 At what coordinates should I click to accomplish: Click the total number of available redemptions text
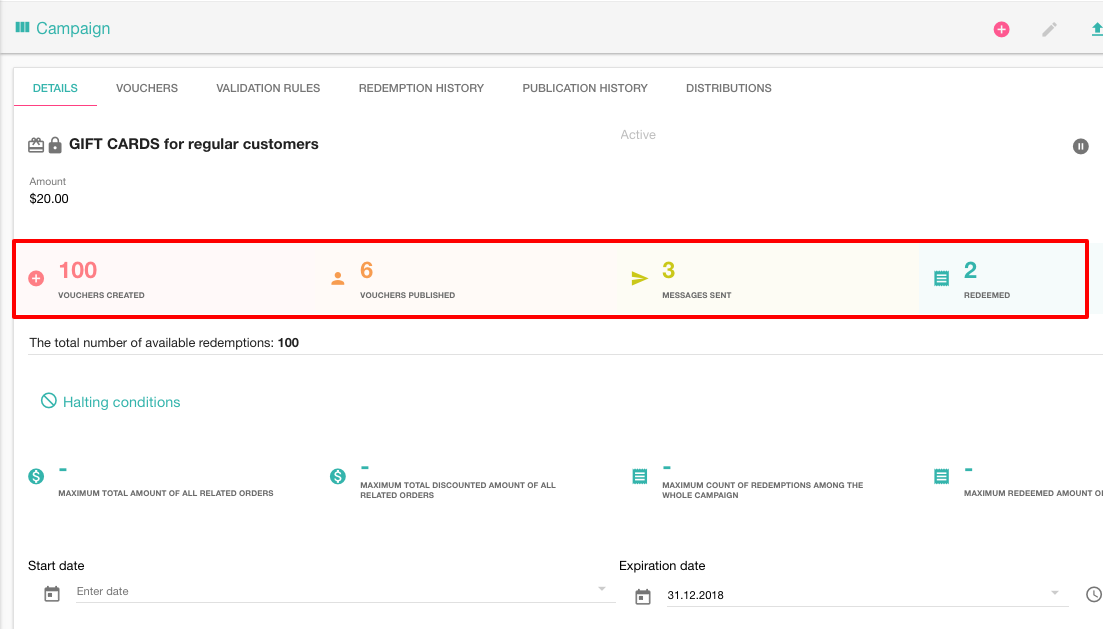164,343
